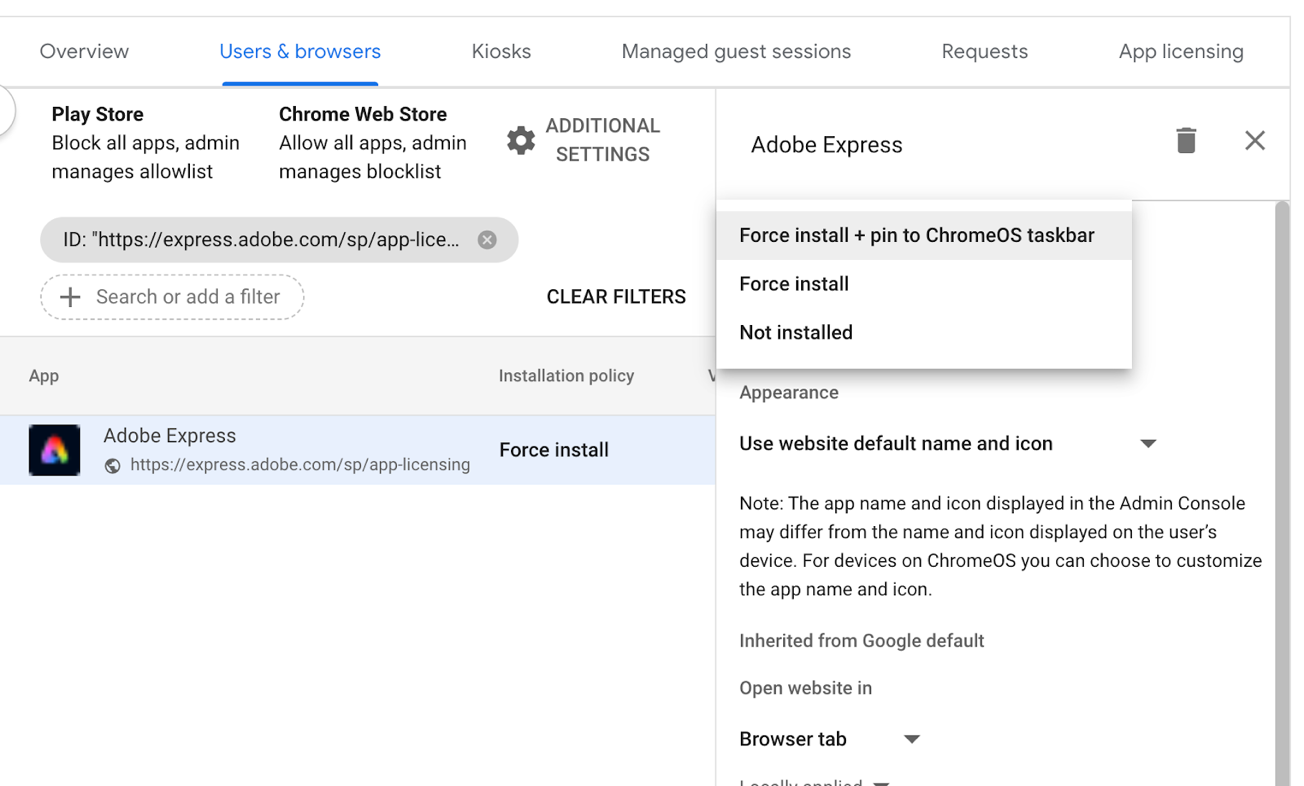Screen dimensions: 1304x786
Task: Delete Adobe Express using the trash icon
Action: pyautogui.click(x=1186, y=141)
